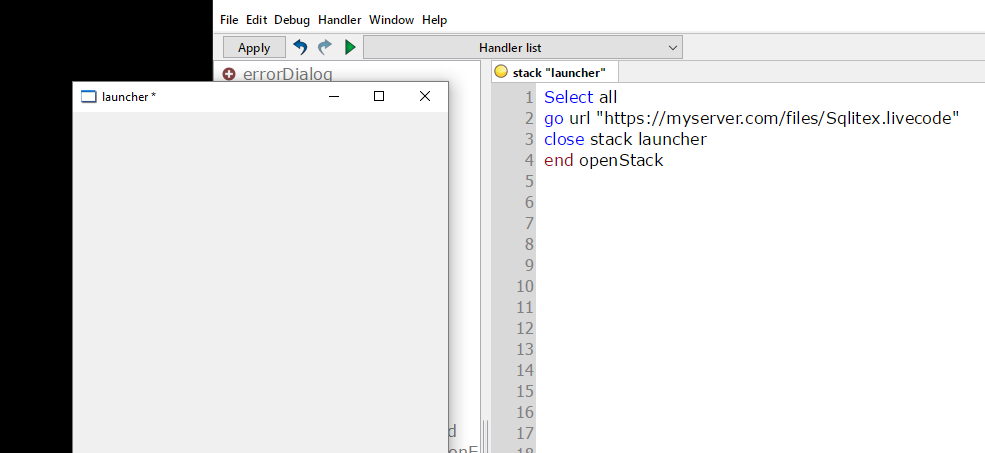Image resolution: width=985 pixels, height=453 pixels.
Task: Maximize the launcher window
Action: pyautogui.click(x=378, y=96)
